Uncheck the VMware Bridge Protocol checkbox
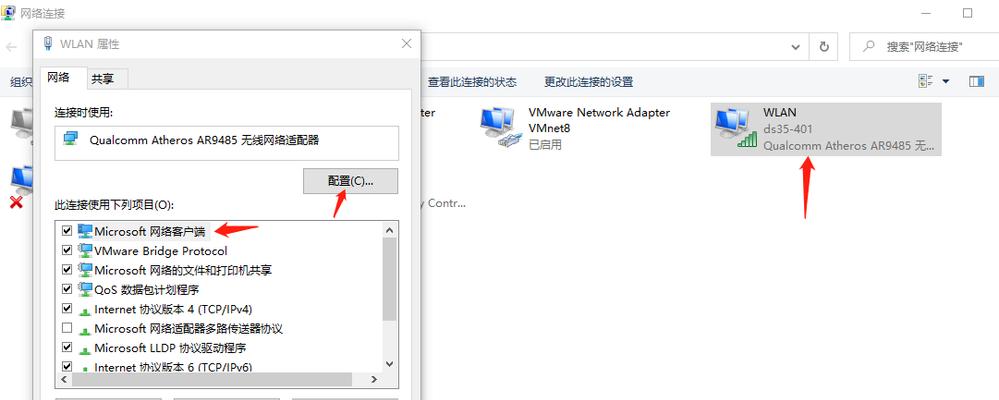The height and width of the screenshot is (400, 999). pos(66,250)
